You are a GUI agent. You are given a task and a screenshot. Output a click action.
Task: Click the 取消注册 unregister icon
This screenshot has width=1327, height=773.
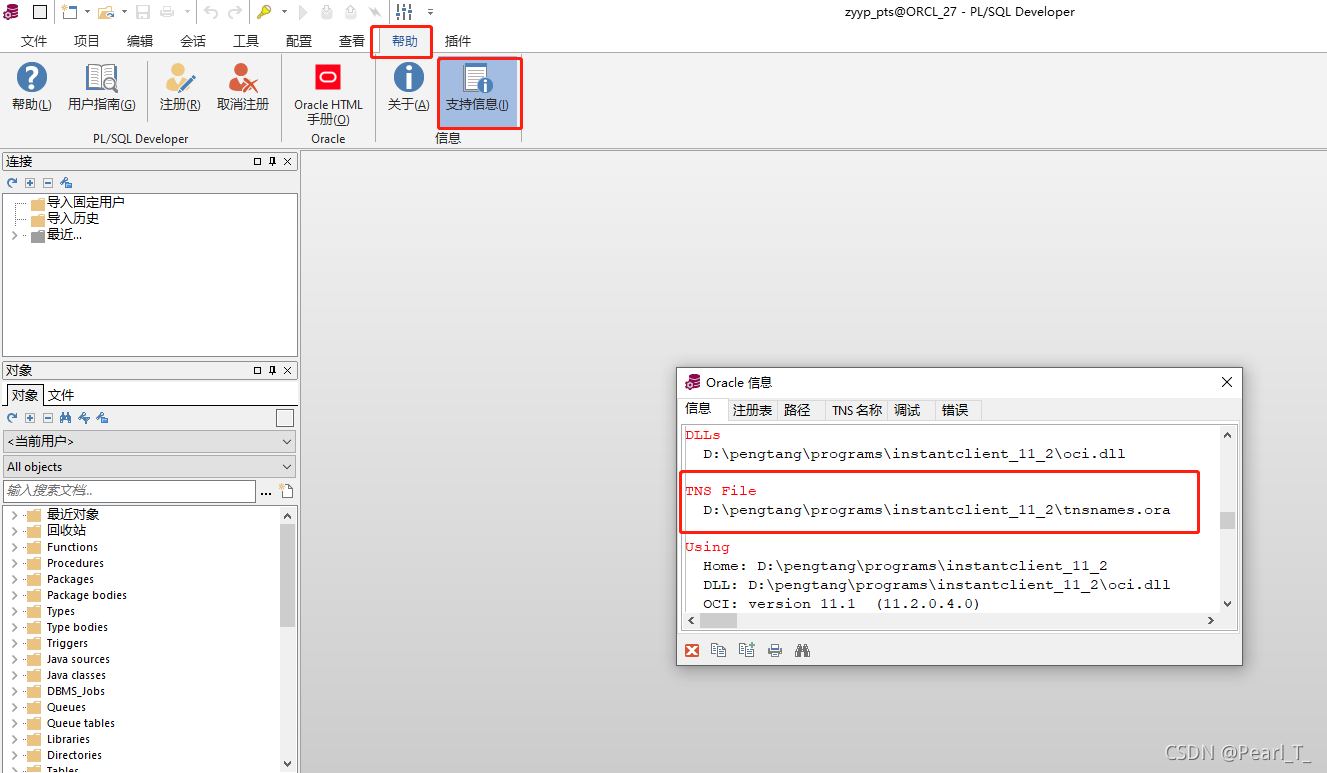point(243,87)
